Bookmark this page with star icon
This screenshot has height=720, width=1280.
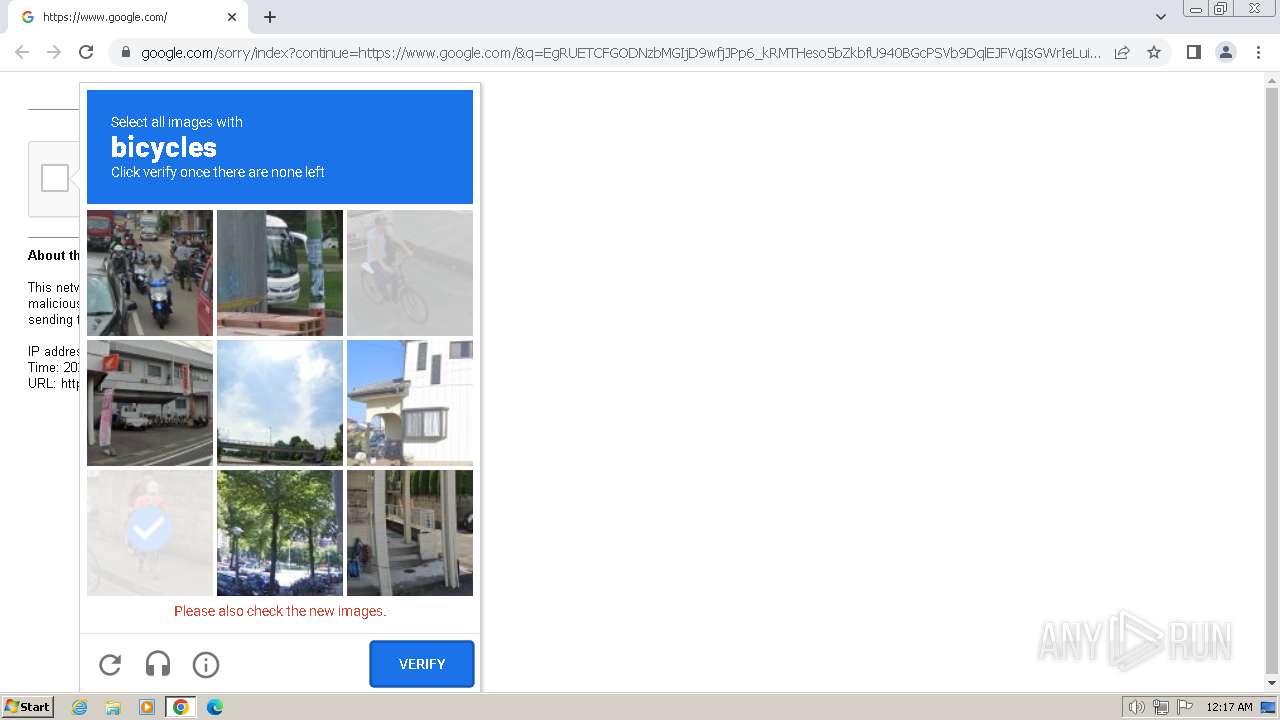click(1154, 52)
